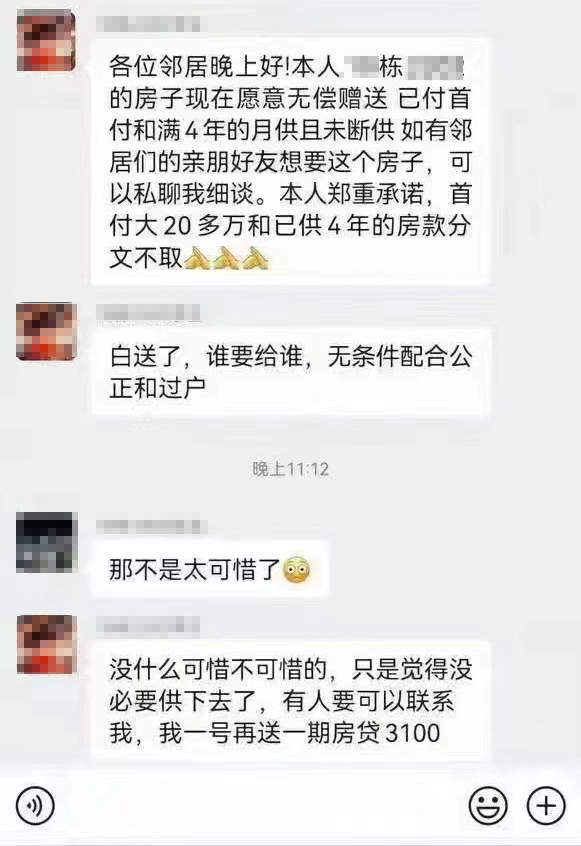The image size is (581, 846).
Task: Tap the message text input field
Action: [x=261, y=806]
